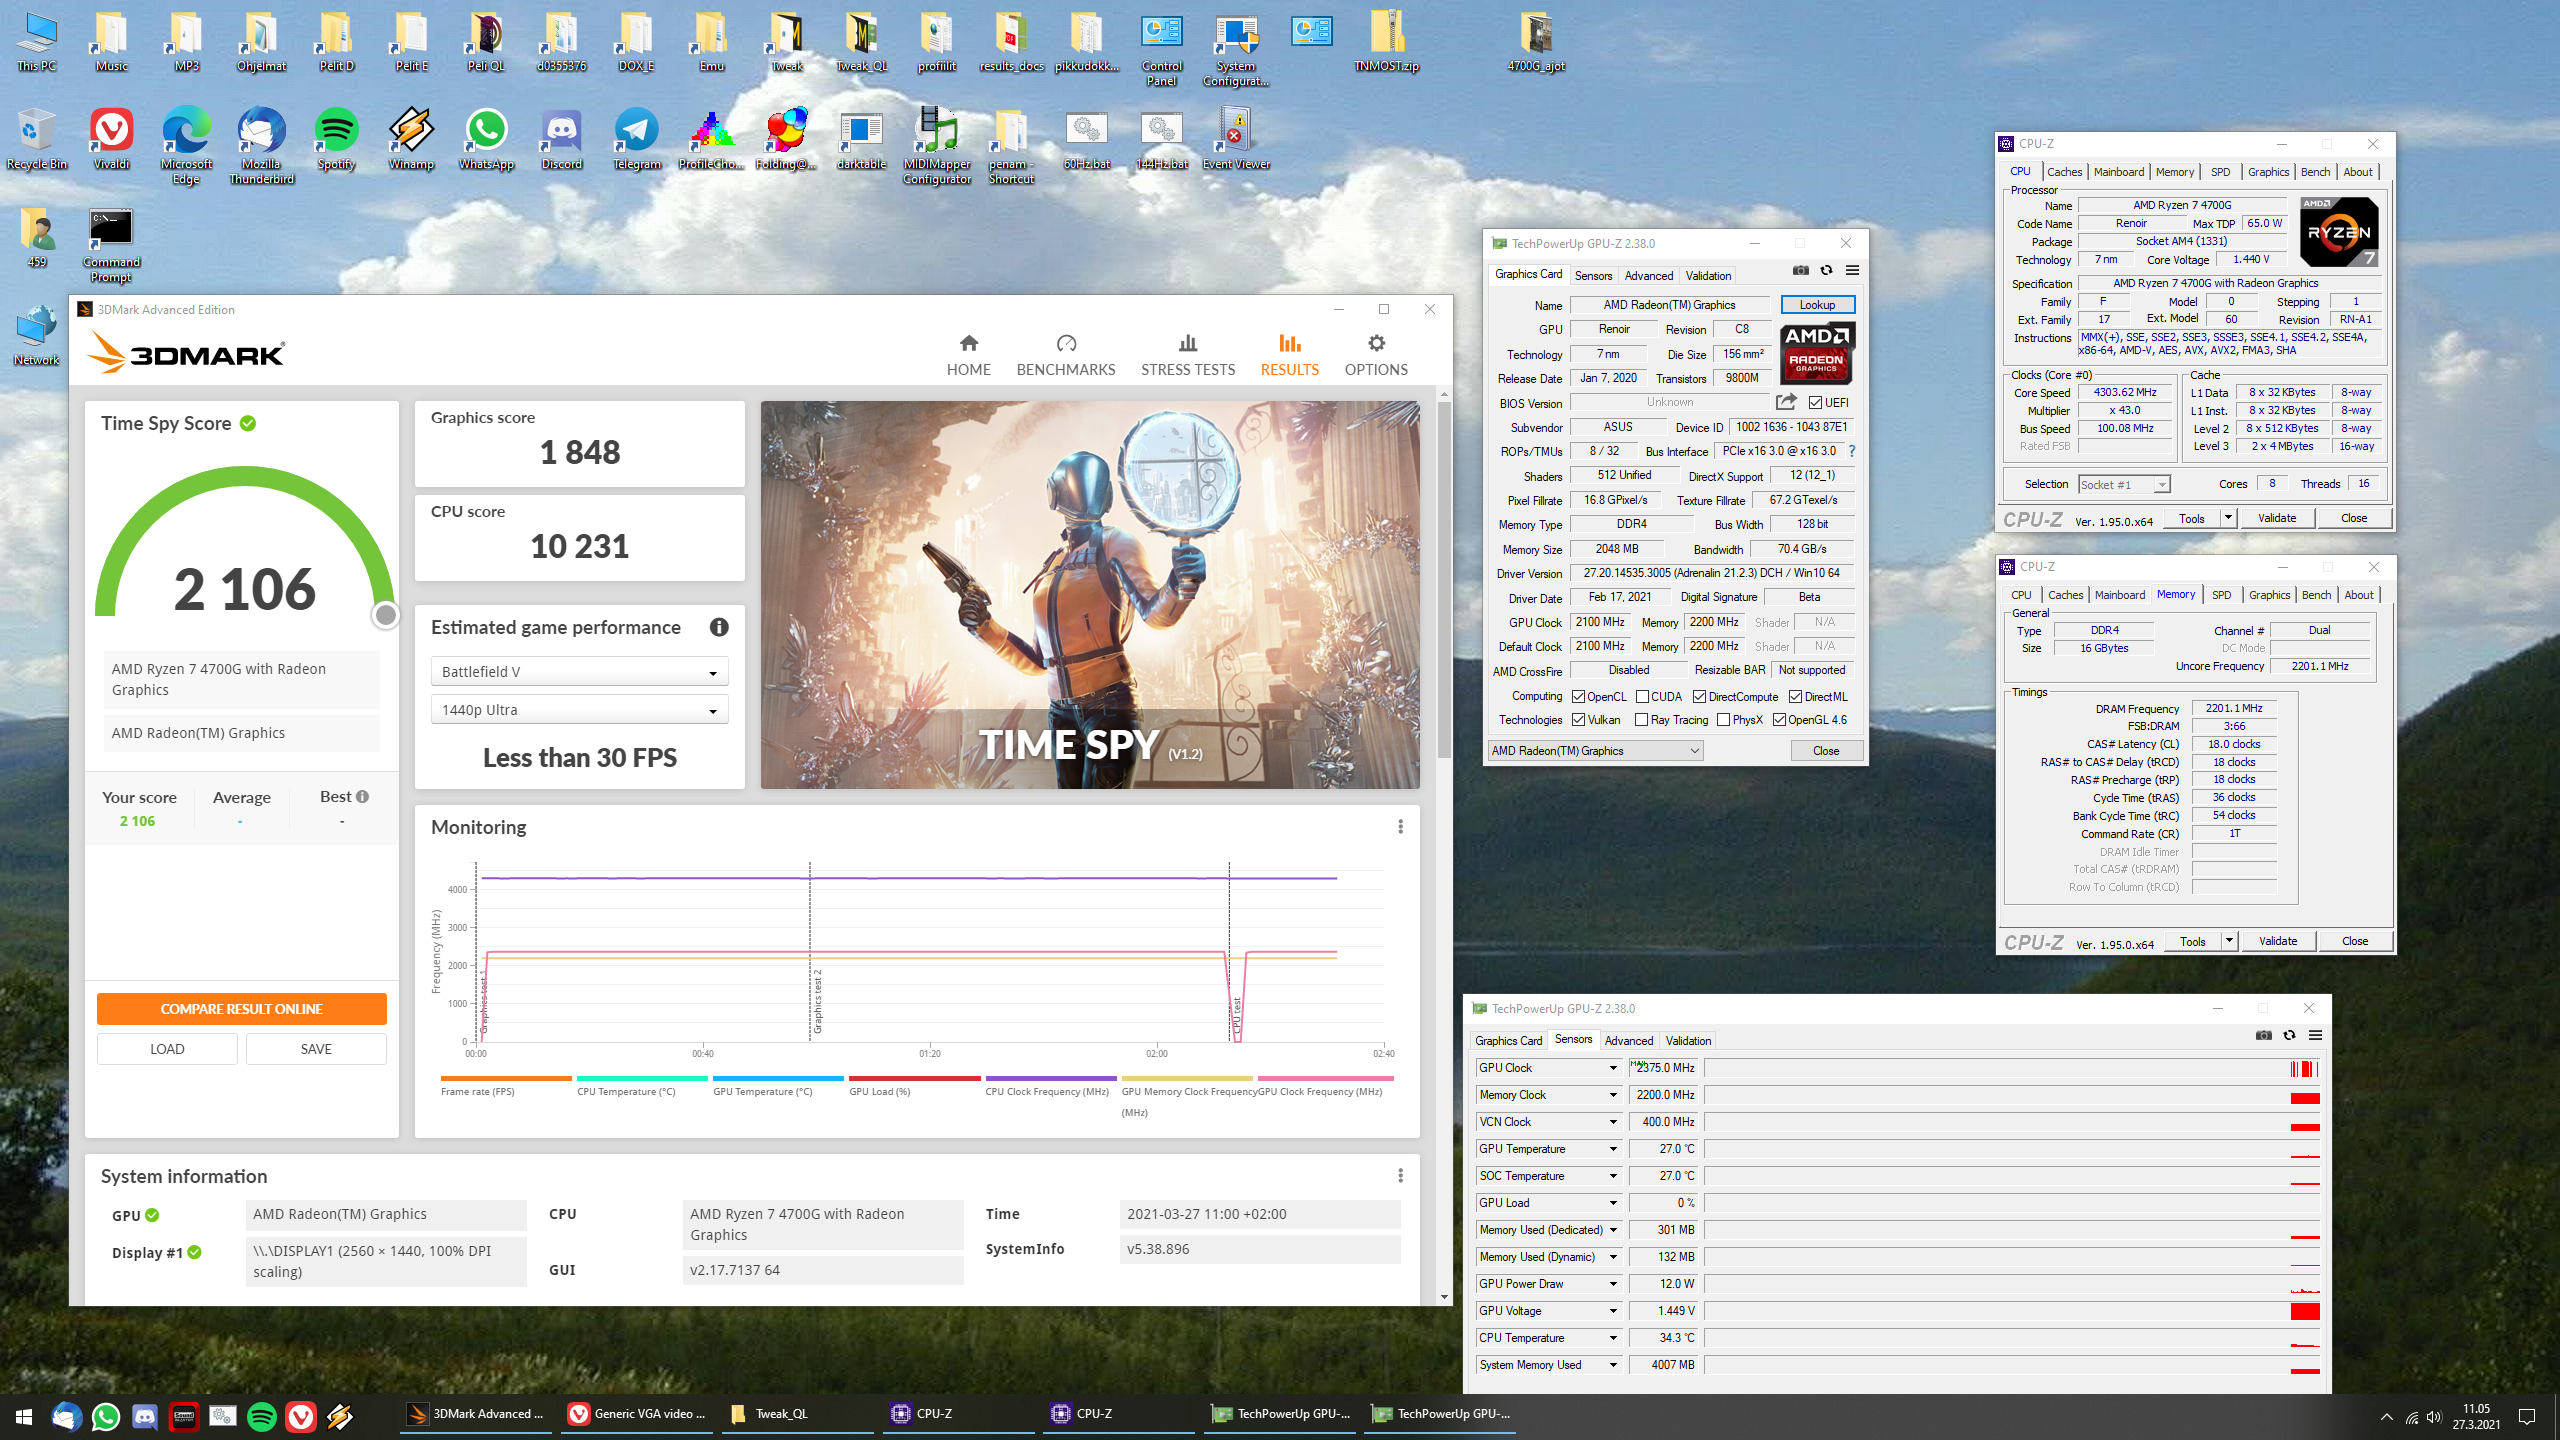2560x1440 pixels.
Task: Switch to the SPD tab in the lower CPU-Z window
Action: tap(2221, 595)
